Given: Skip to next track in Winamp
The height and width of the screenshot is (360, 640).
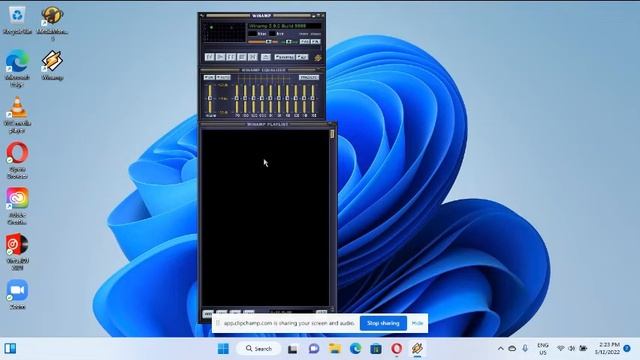Looking at the screenshot, I should click(253, 57).
